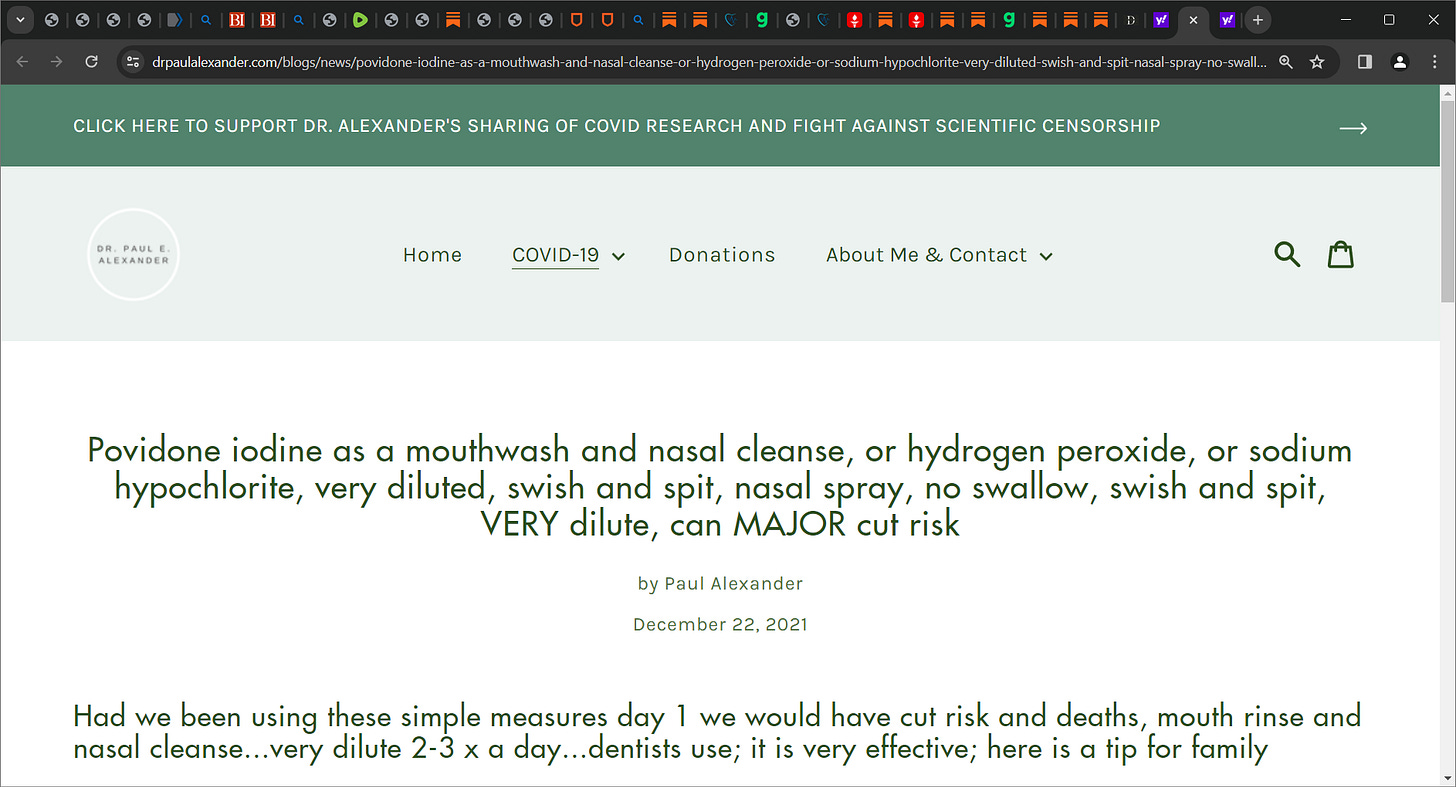
Task: Expand the chevron beside About Me & Contact
Action: click(1046, 257)
